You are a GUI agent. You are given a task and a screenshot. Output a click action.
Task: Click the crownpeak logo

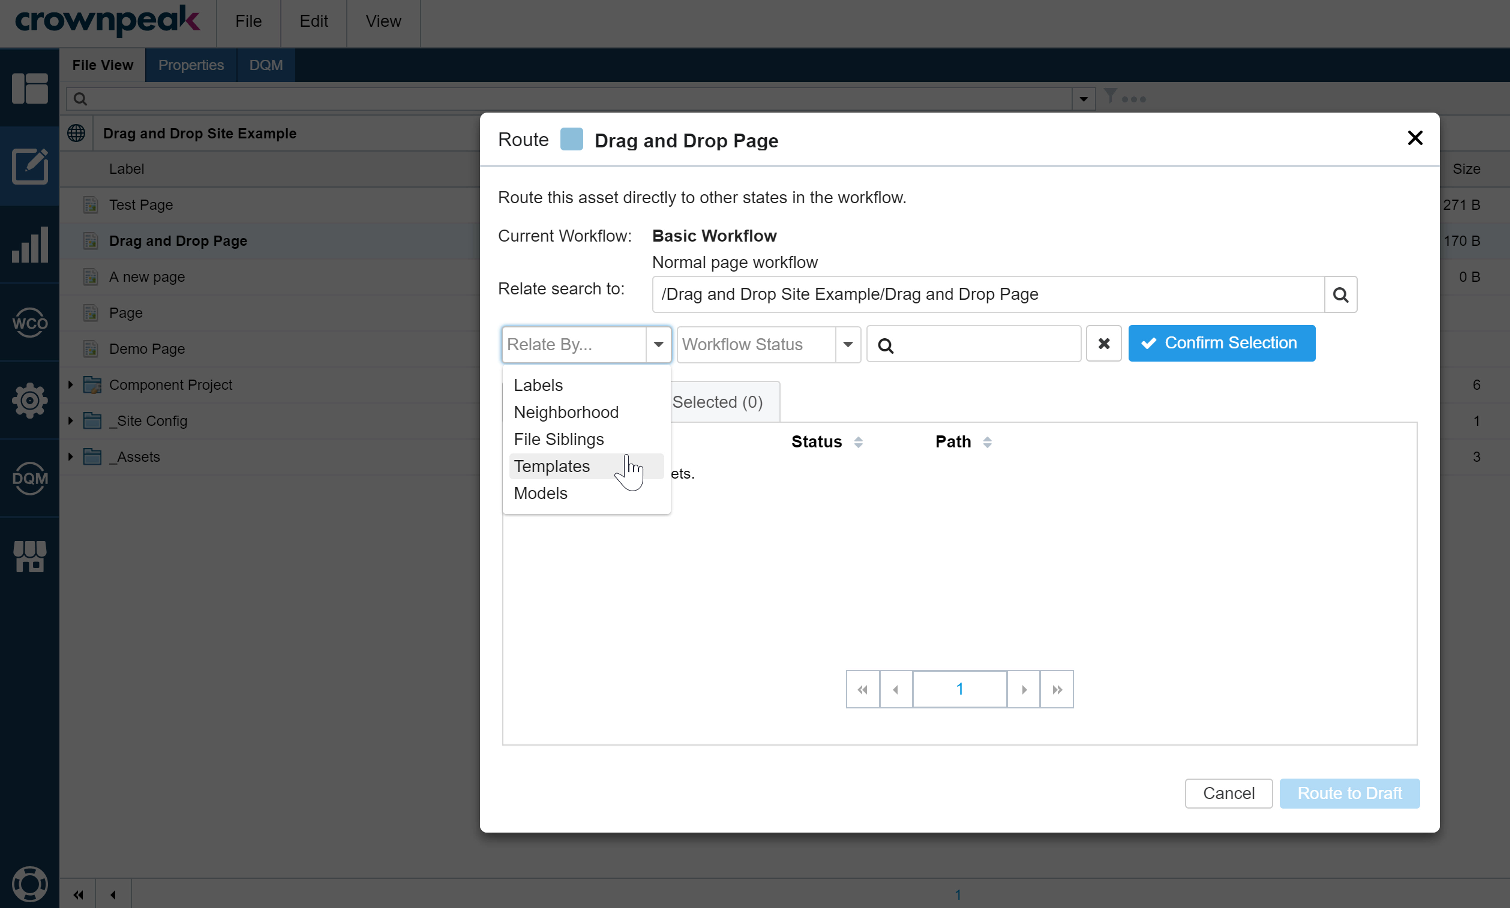(108, 21)
